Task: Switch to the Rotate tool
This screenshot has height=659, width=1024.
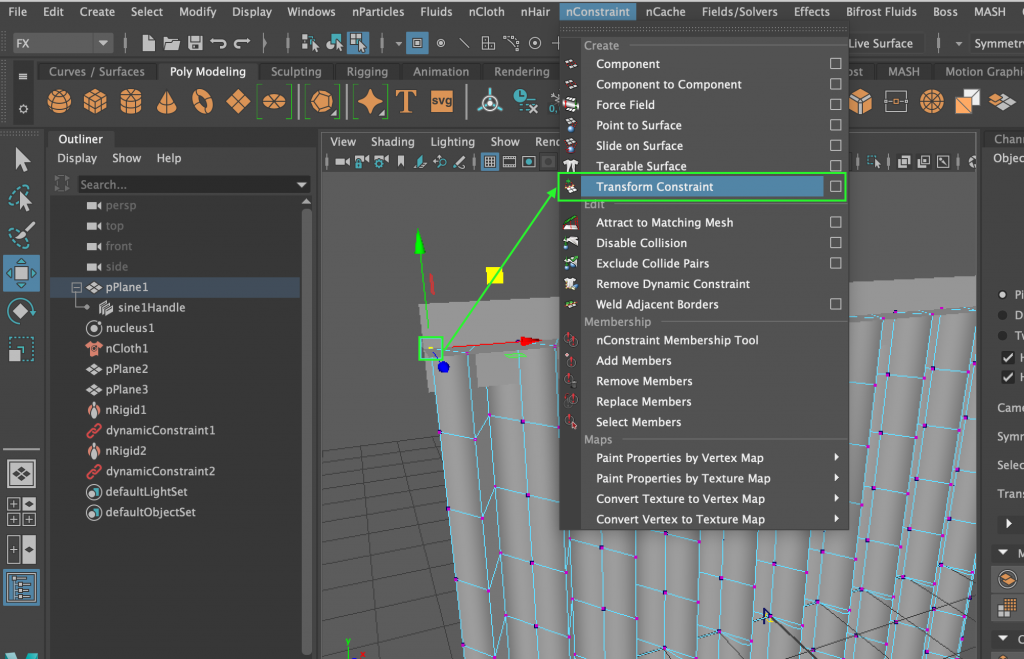Action: [22, 310]
